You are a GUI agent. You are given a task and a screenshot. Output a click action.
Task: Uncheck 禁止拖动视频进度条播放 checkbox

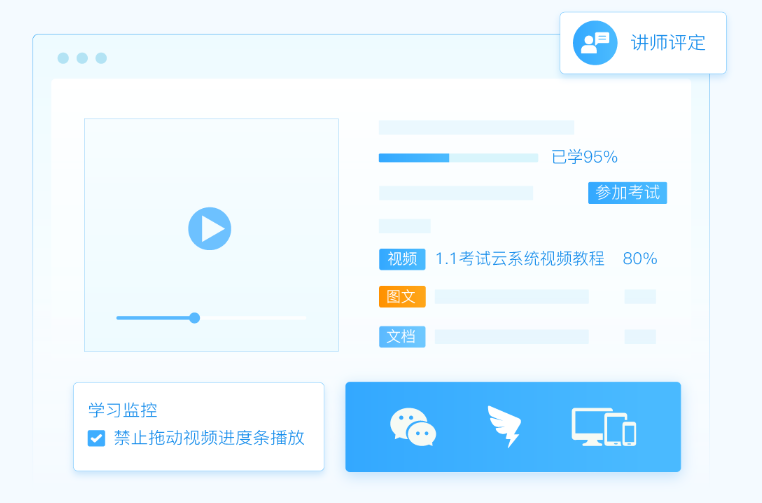[x=96, y=438]
